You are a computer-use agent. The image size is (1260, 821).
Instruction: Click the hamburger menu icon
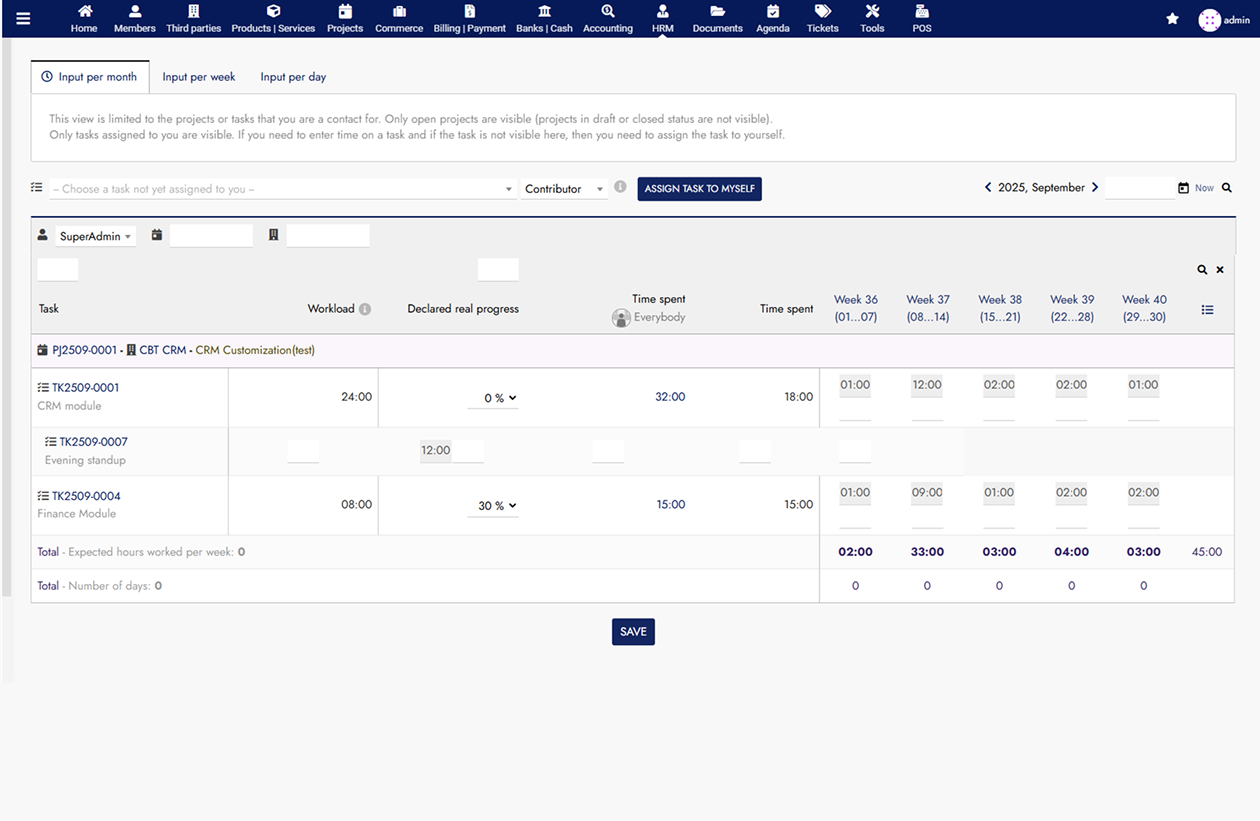tap(23, 18)
